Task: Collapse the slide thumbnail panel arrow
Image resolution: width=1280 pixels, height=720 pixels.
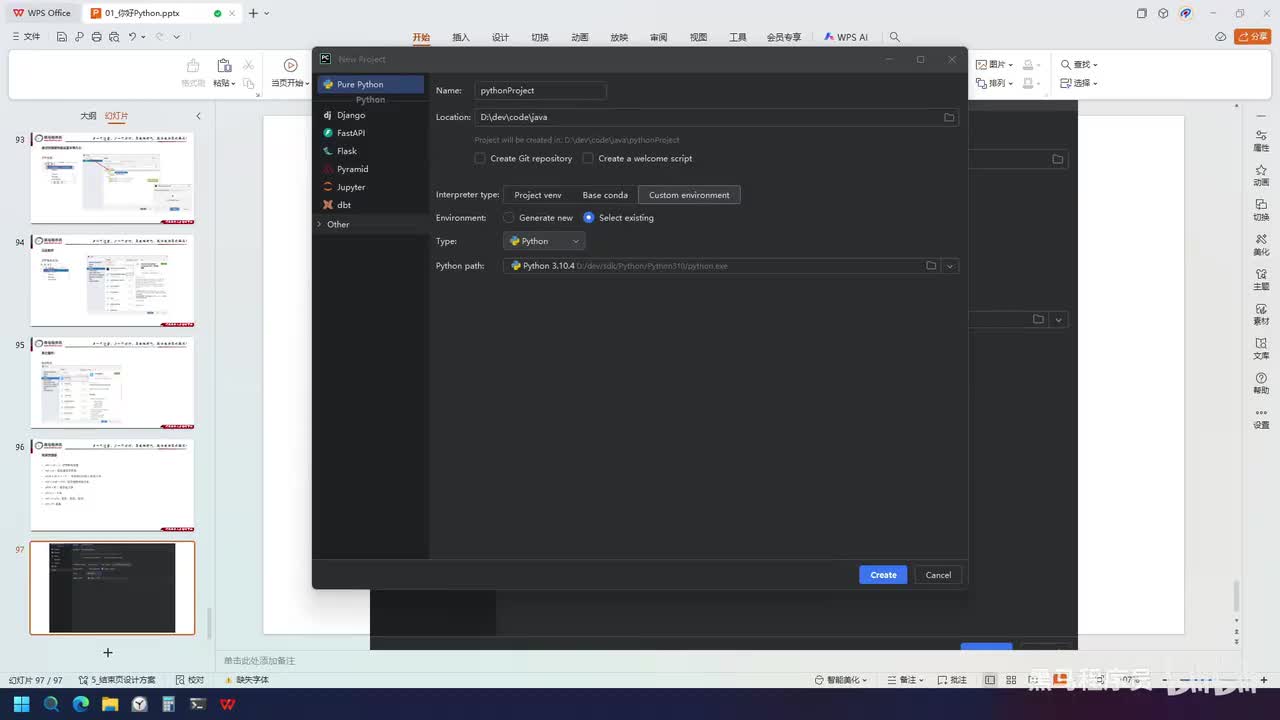Action: (x=198, y=116)
